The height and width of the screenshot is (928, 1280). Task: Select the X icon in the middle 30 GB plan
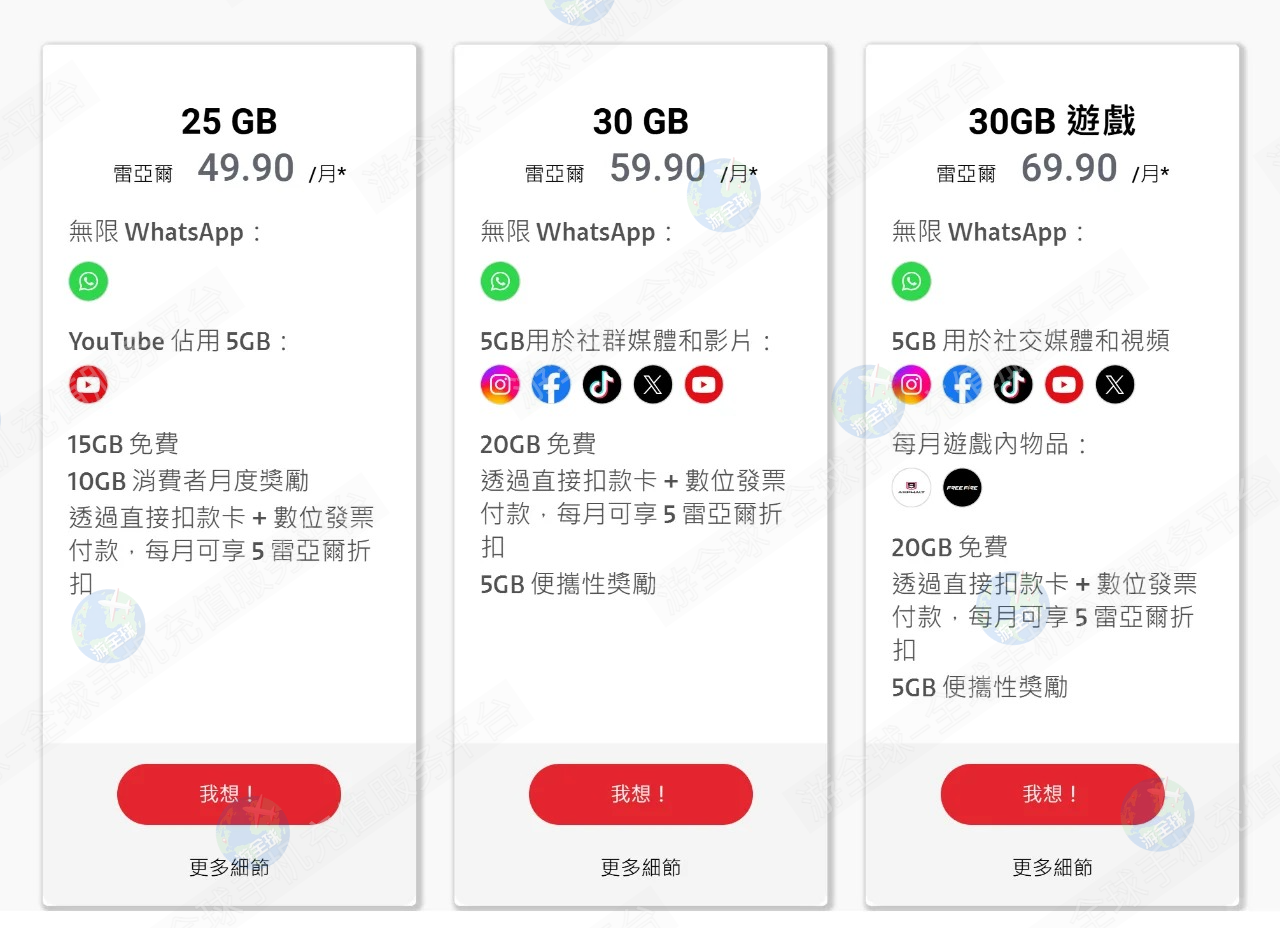click(x=653, y=385)
